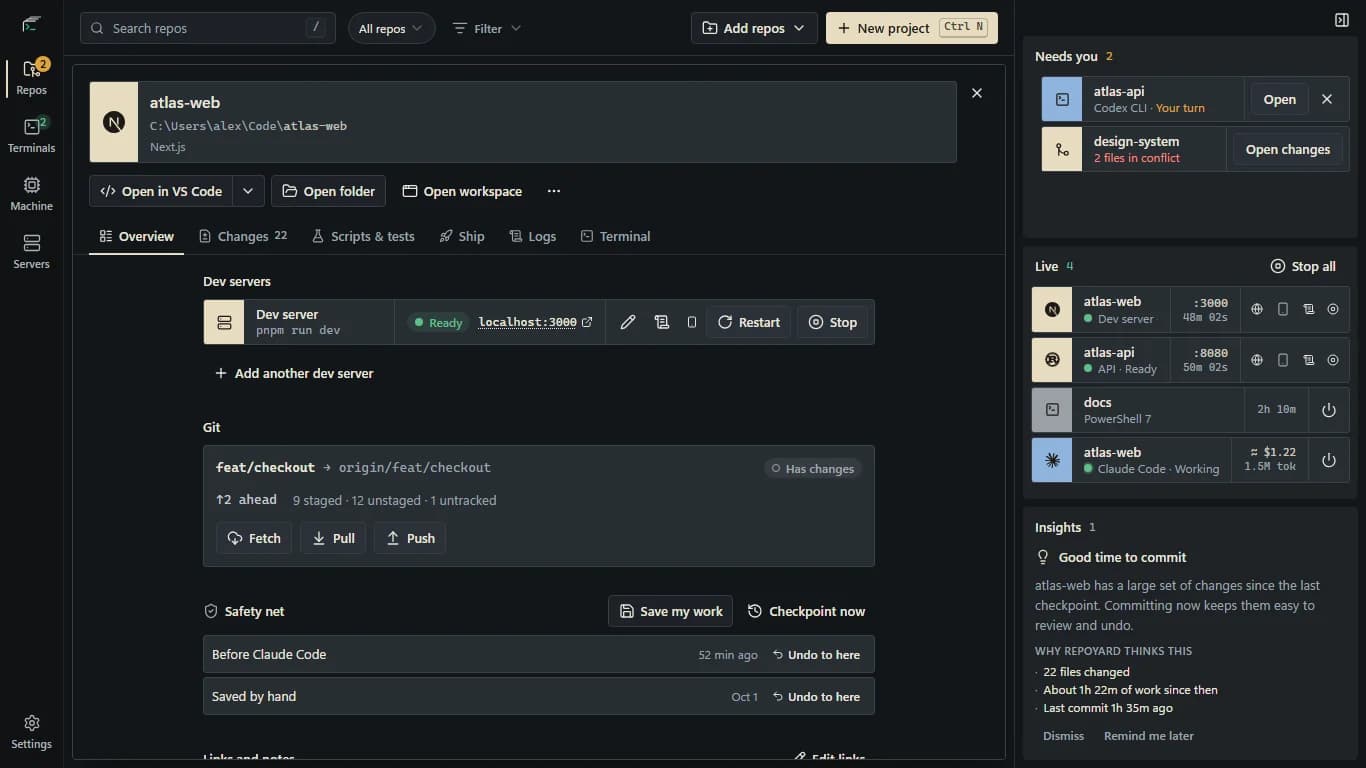This screenshot has height=768, width=1366.
Task: Click Stop all in Live panel
Action: coord(1303,266)
